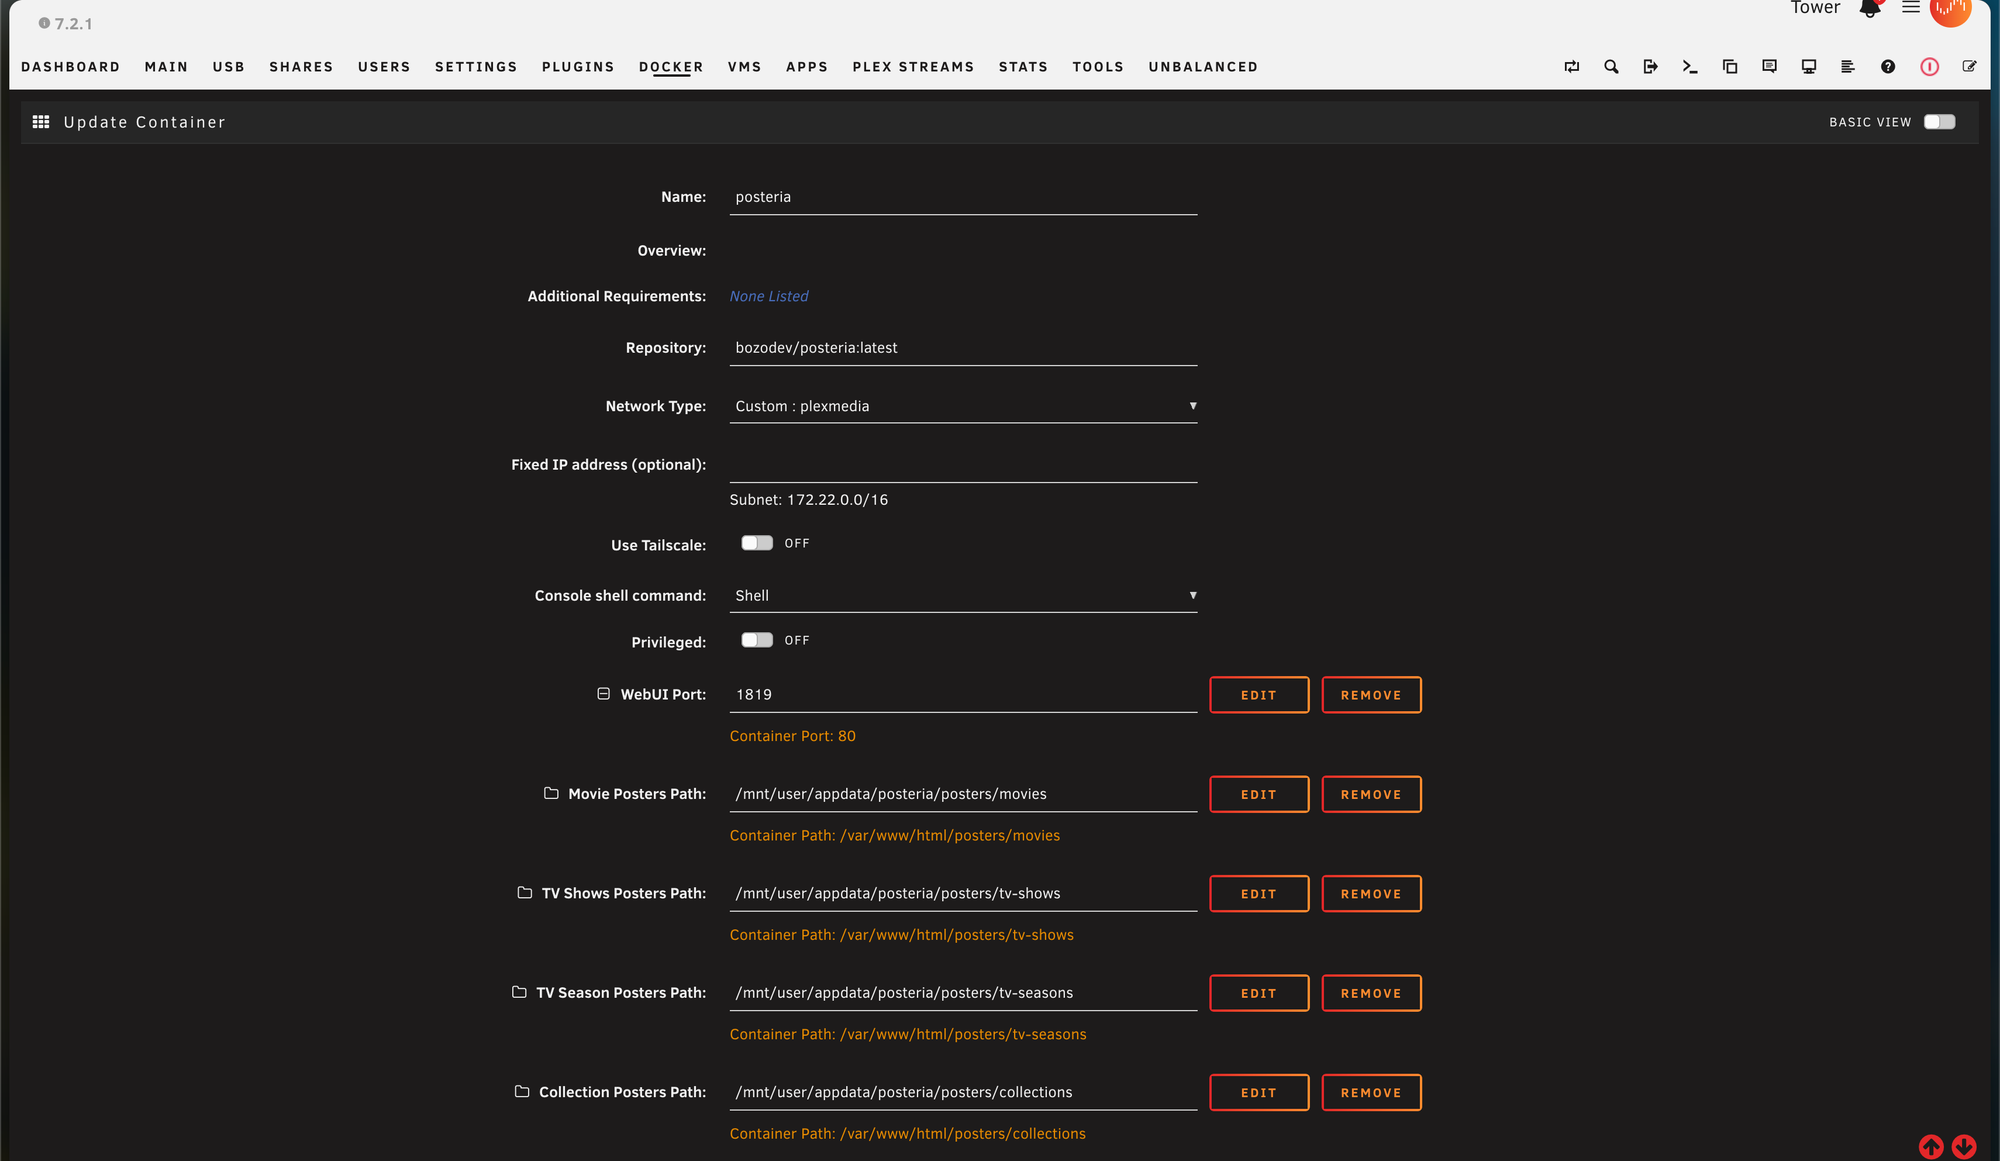The height and width of the screenshot is (1161, 2000).
Task: Open the Network Type dropdown
Action: tap(962, 406)
